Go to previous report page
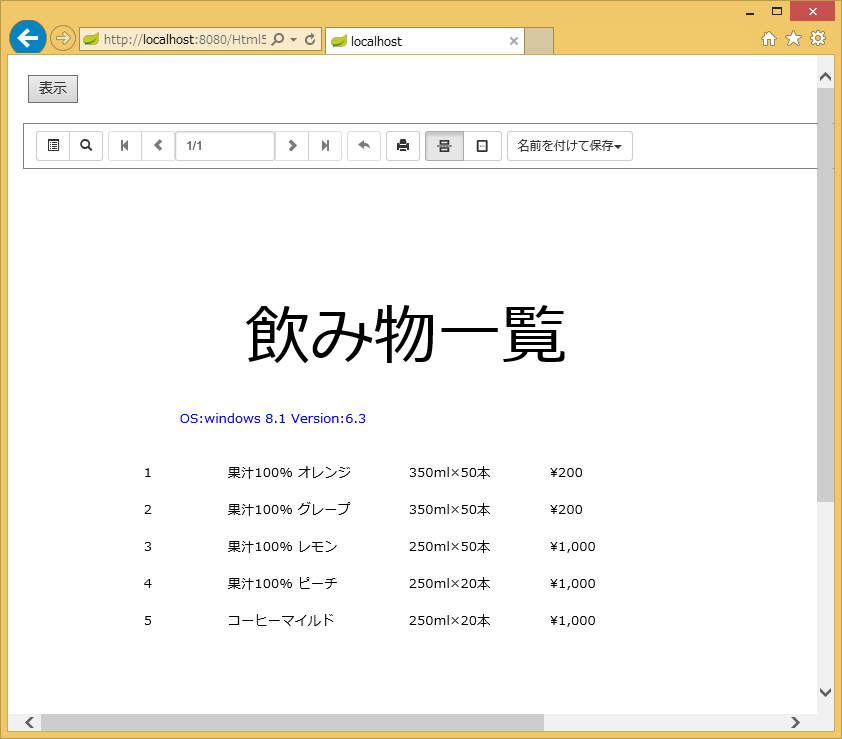The width and height of the screenshot is (842, 739). (158, 146)
